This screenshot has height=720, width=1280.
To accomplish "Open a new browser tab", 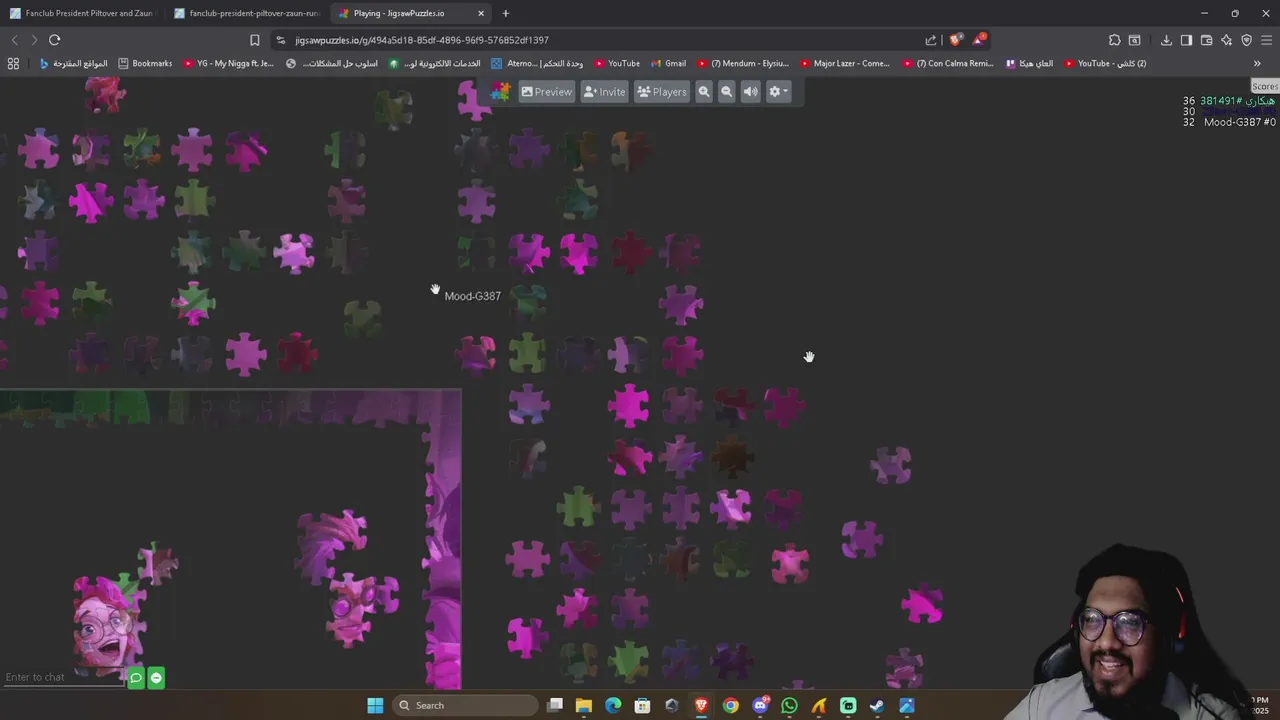I will click(x=505, y=13).
